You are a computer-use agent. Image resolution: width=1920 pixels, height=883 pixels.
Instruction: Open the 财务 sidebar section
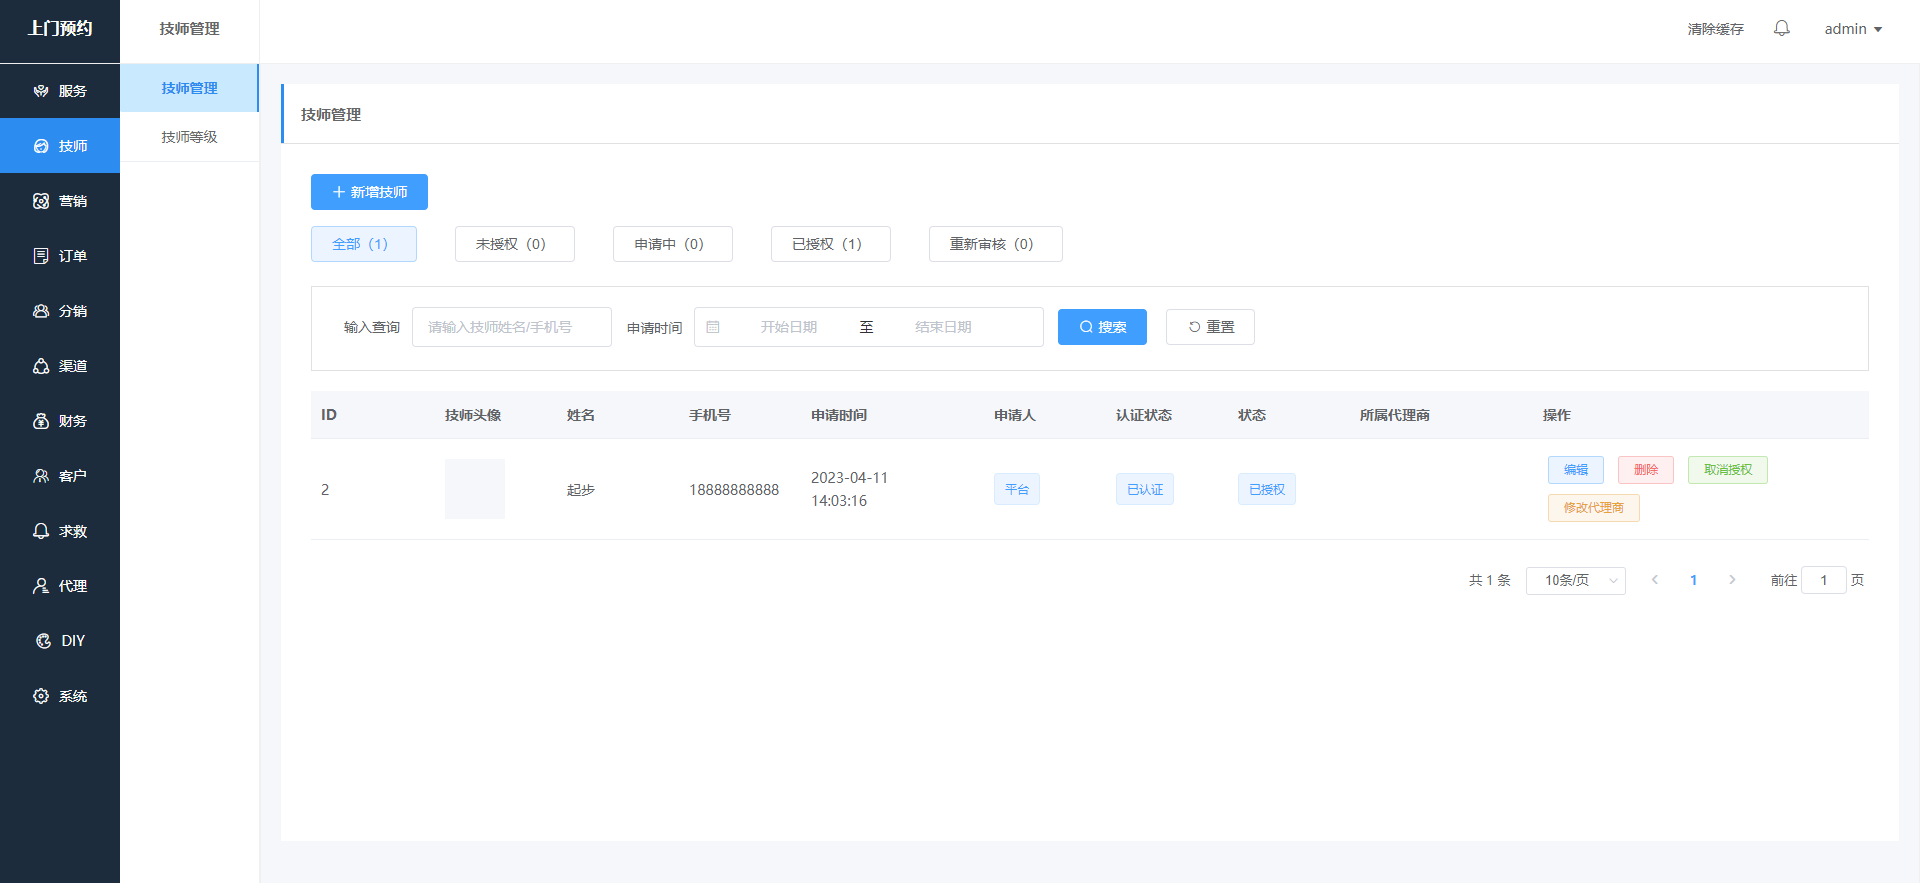[x=60, y=421]
